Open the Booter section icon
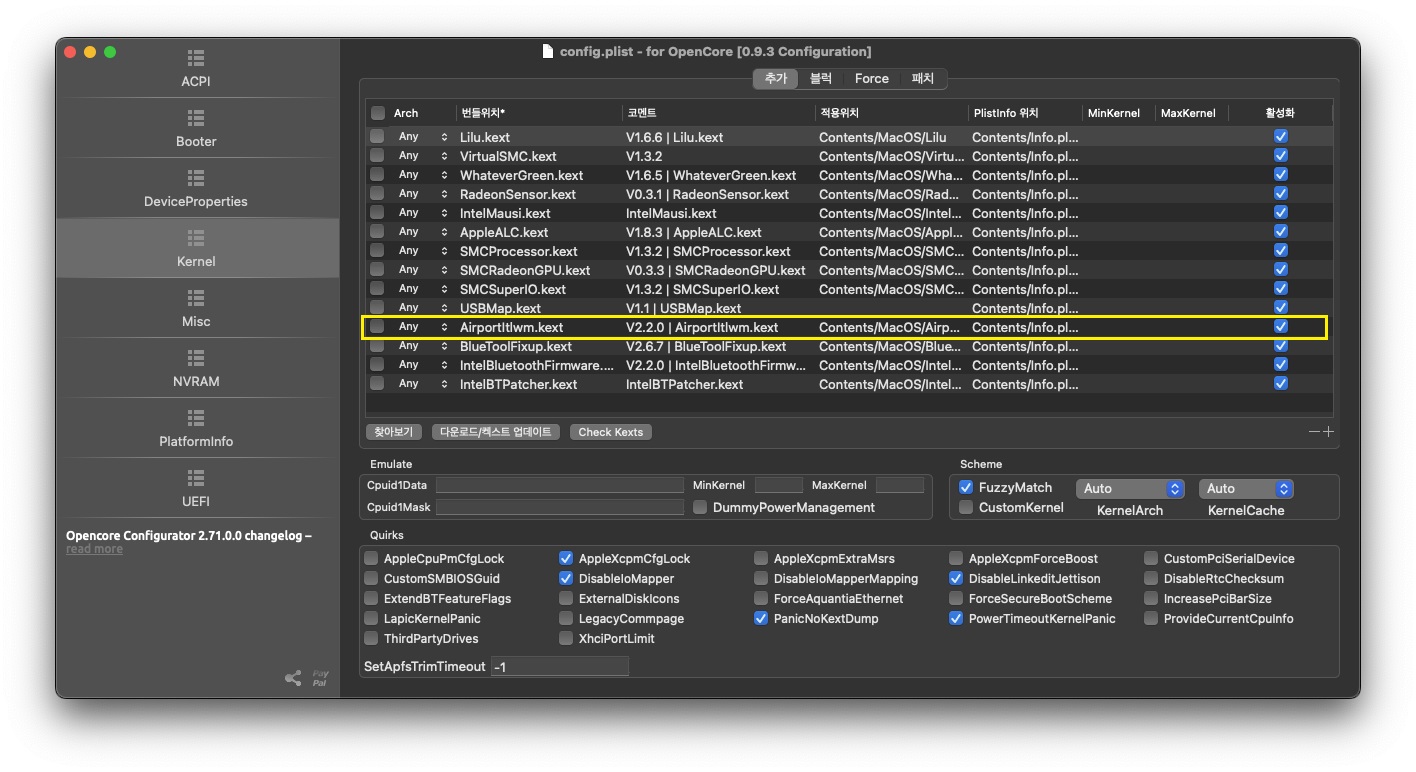 pyautogui.click(x=196, y=118)
